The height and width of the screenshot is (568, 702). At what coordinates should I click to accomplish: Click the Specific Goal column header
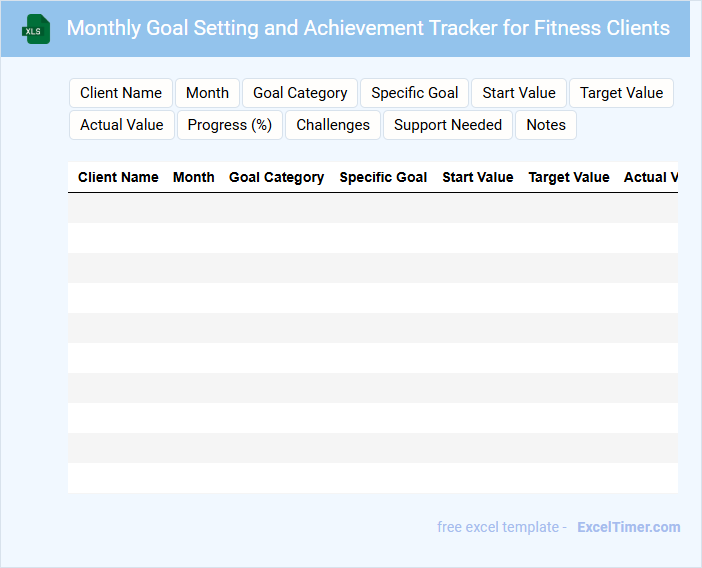(383, 177)
